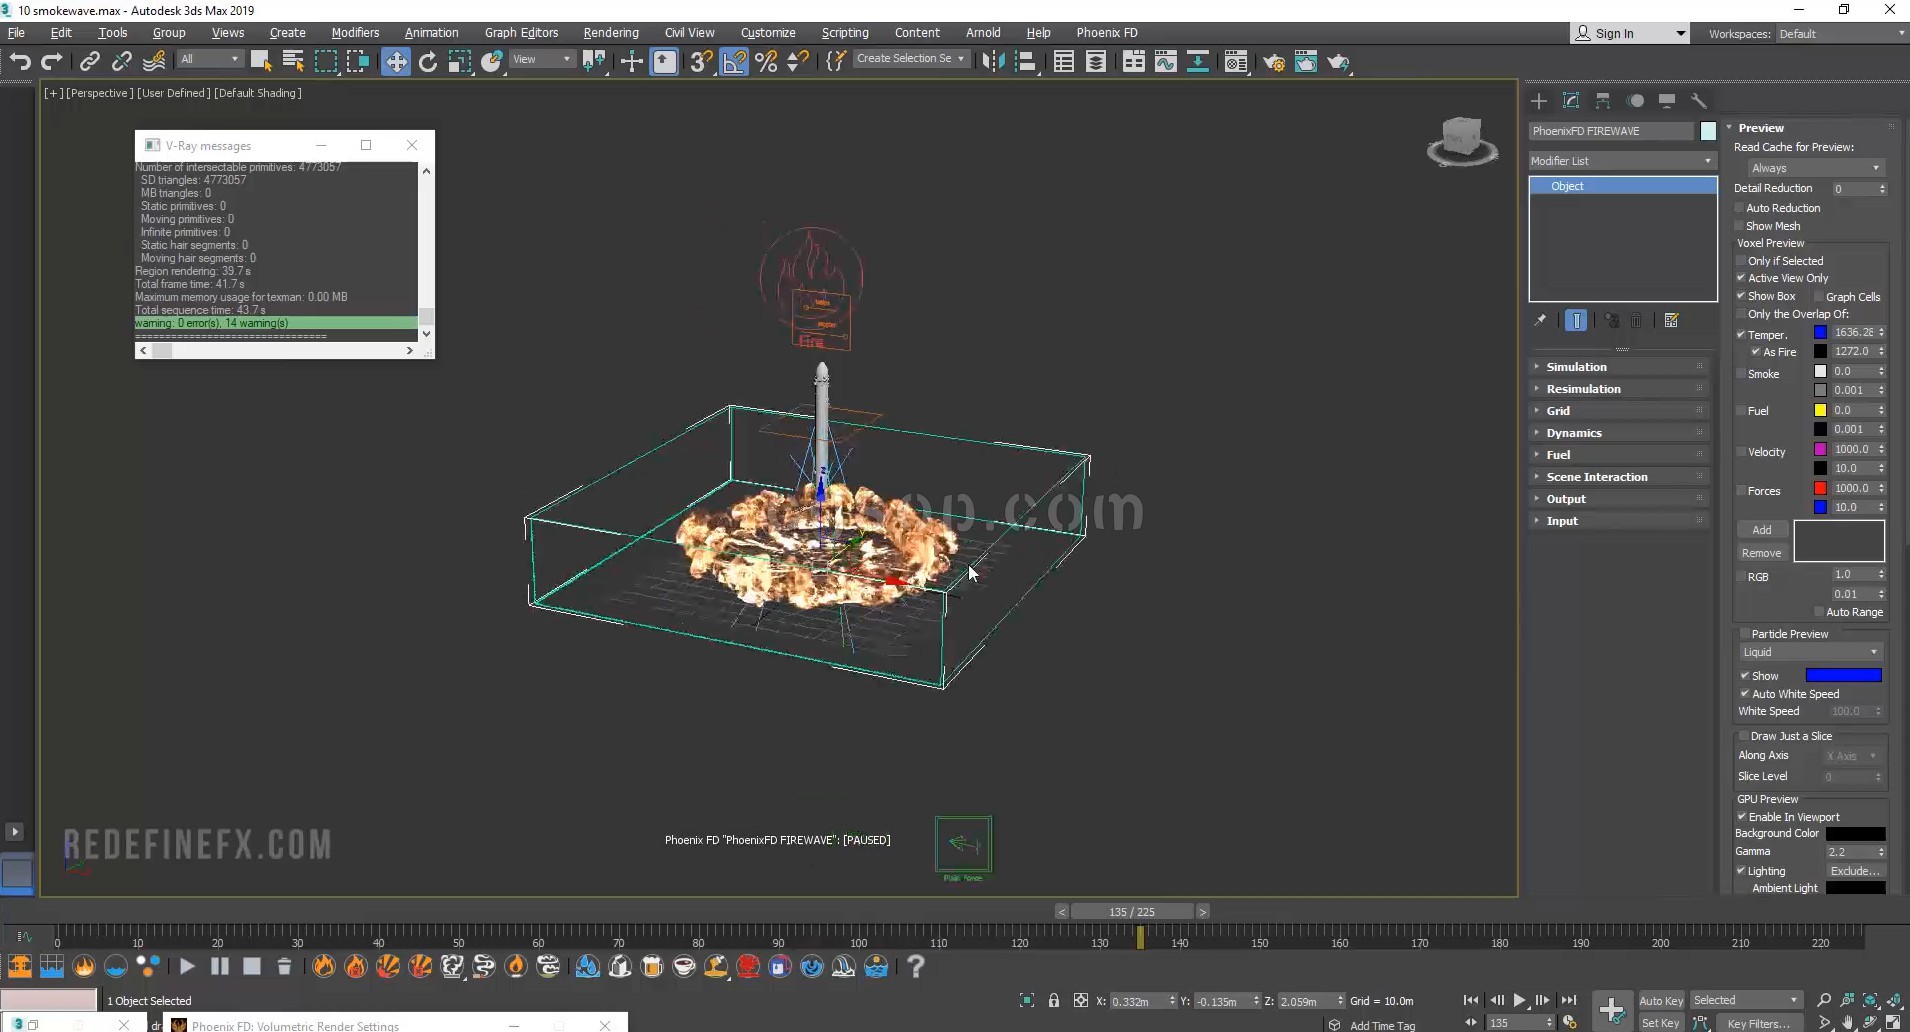Open the Graph Editors menu
1910x1032 pixels.
pos(521,33)
